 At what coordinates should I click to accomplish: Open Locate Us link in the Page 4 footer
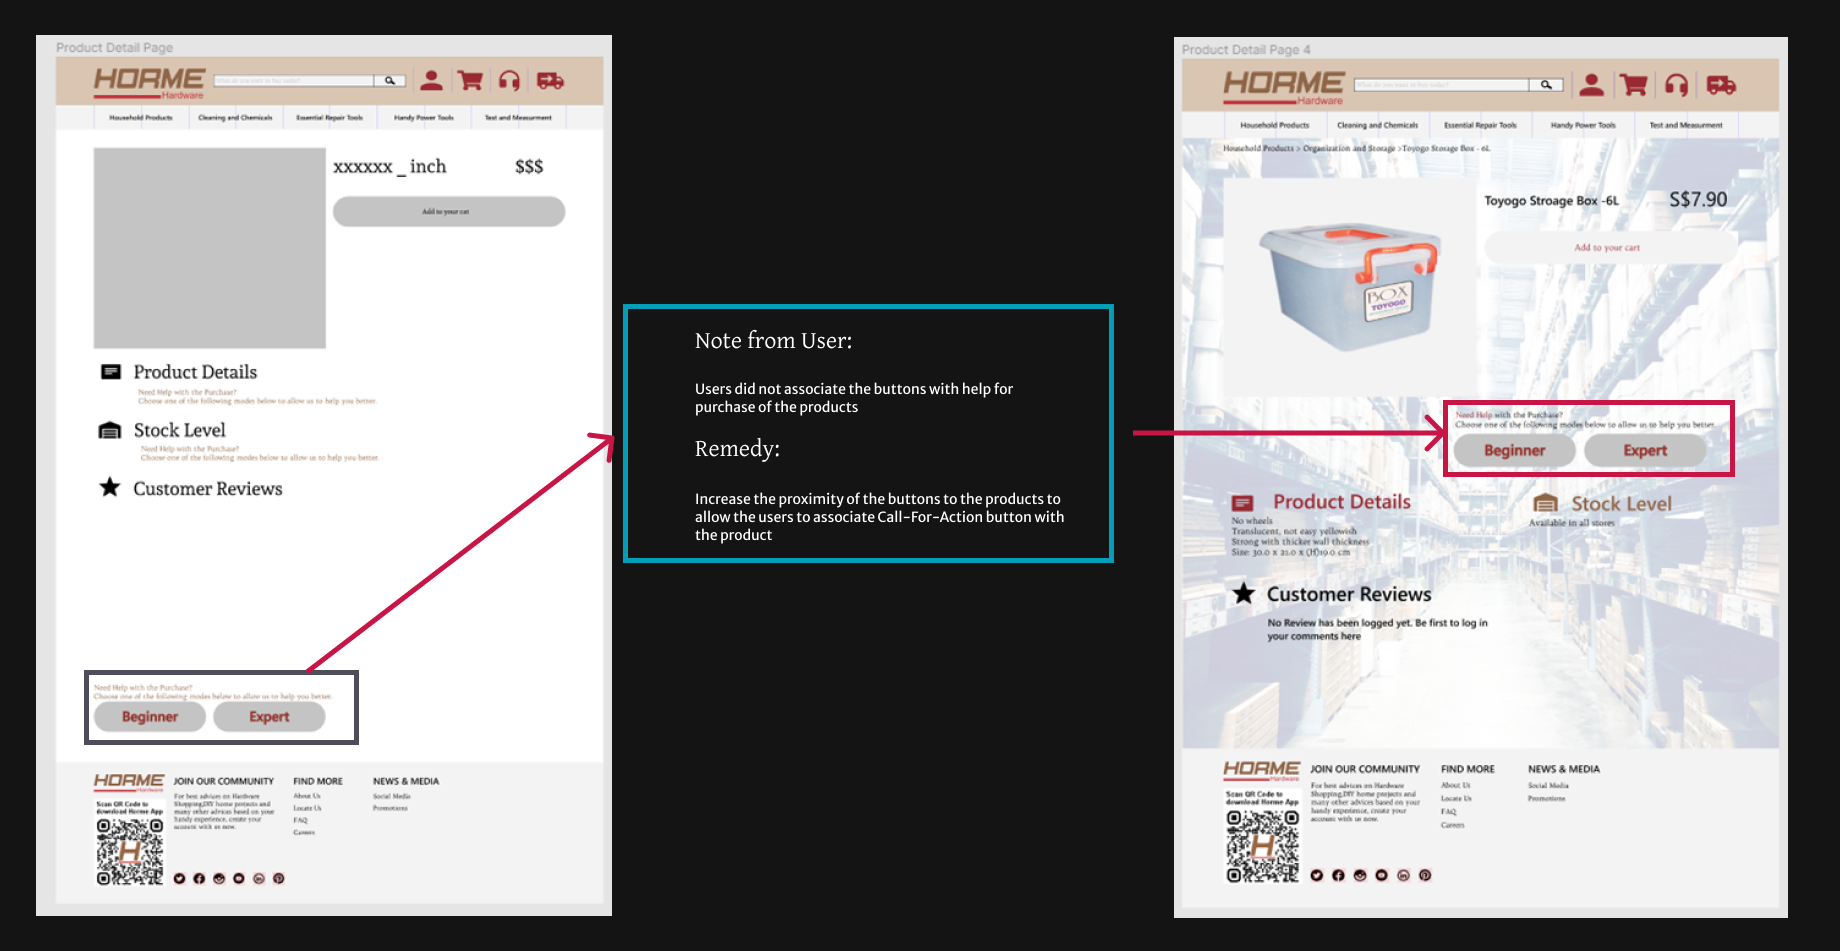(x=1456, y=798)
